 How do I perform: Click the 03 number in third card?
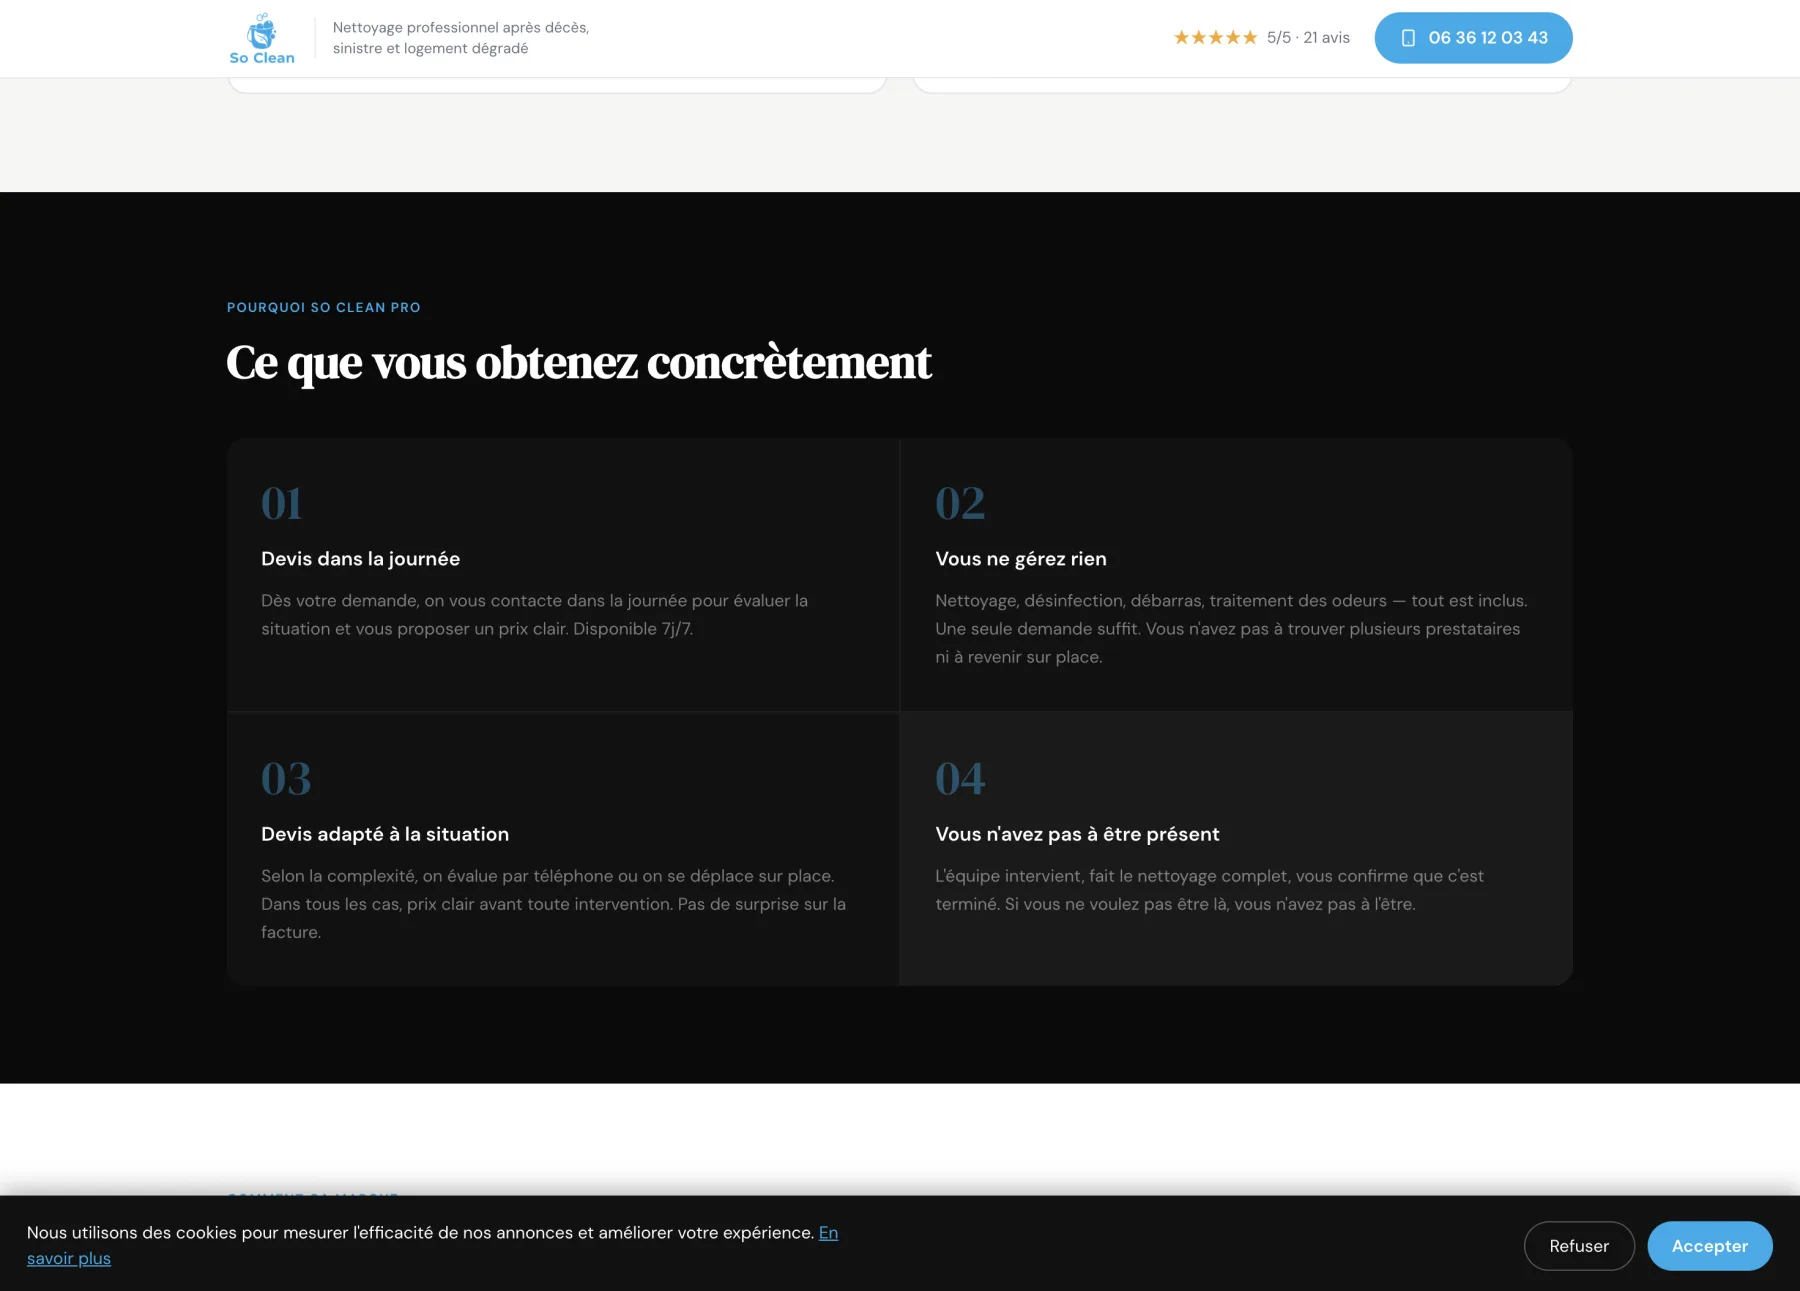pos(286,778)
